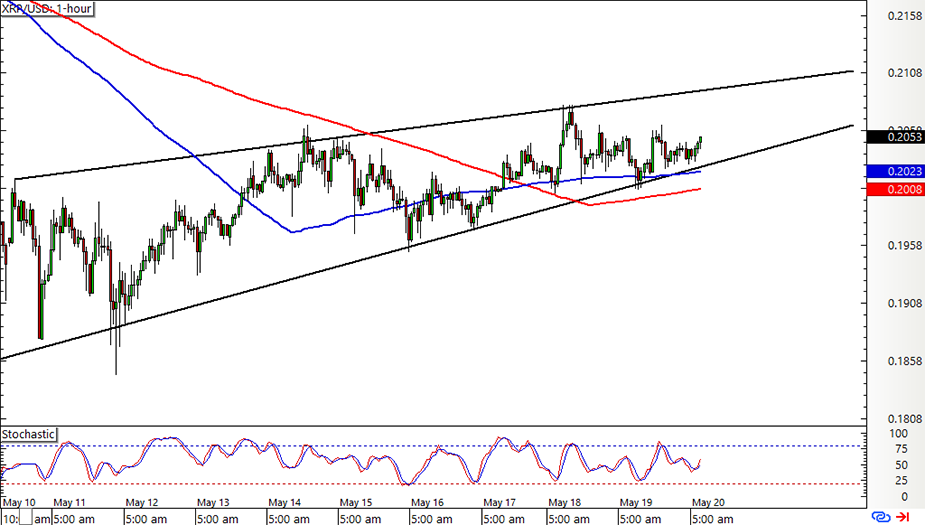The width and height of the screenshot is (925, 525).
Task: Click the May 14 date label
Action: click(x=284, y=503)
